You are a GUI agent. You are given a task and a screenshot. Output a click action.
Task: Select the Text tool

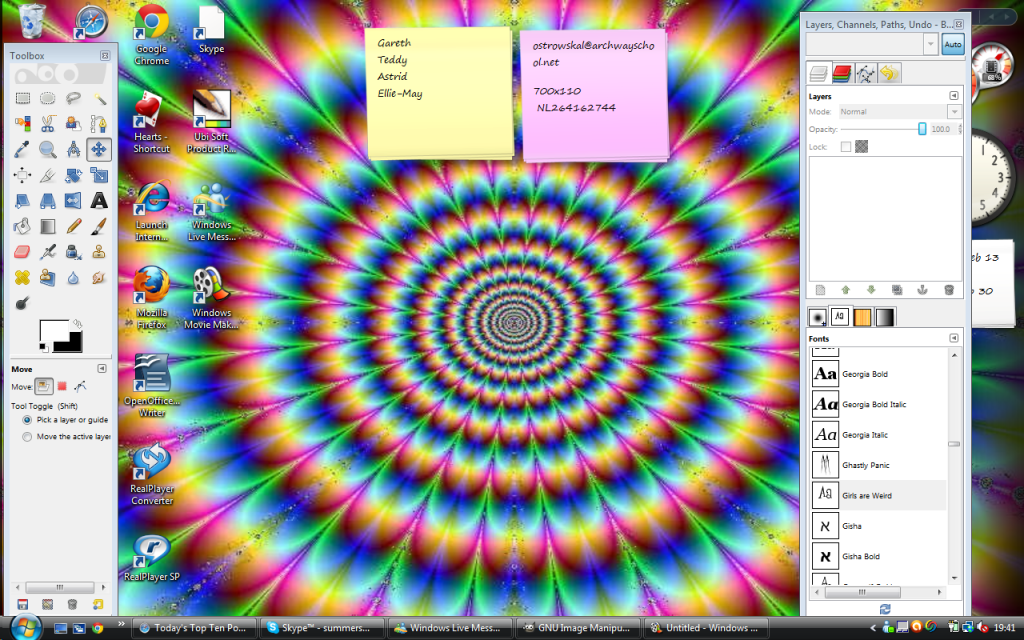point(99,200)
